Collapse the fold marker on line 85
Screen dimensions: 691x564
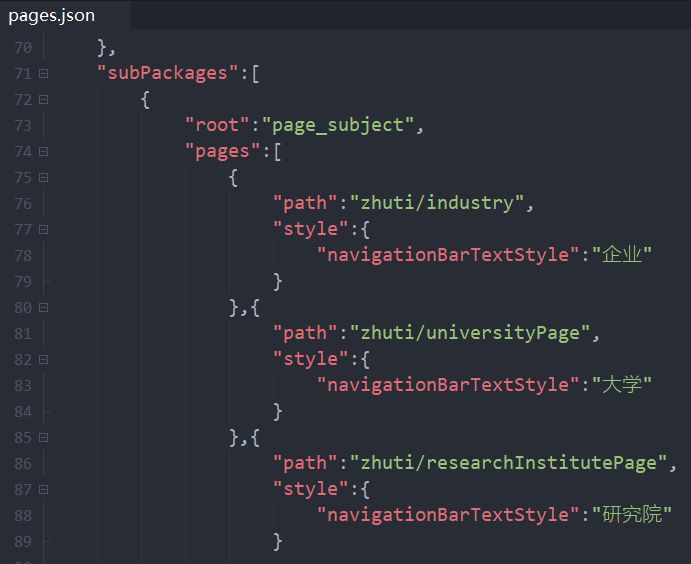point(43,437)
